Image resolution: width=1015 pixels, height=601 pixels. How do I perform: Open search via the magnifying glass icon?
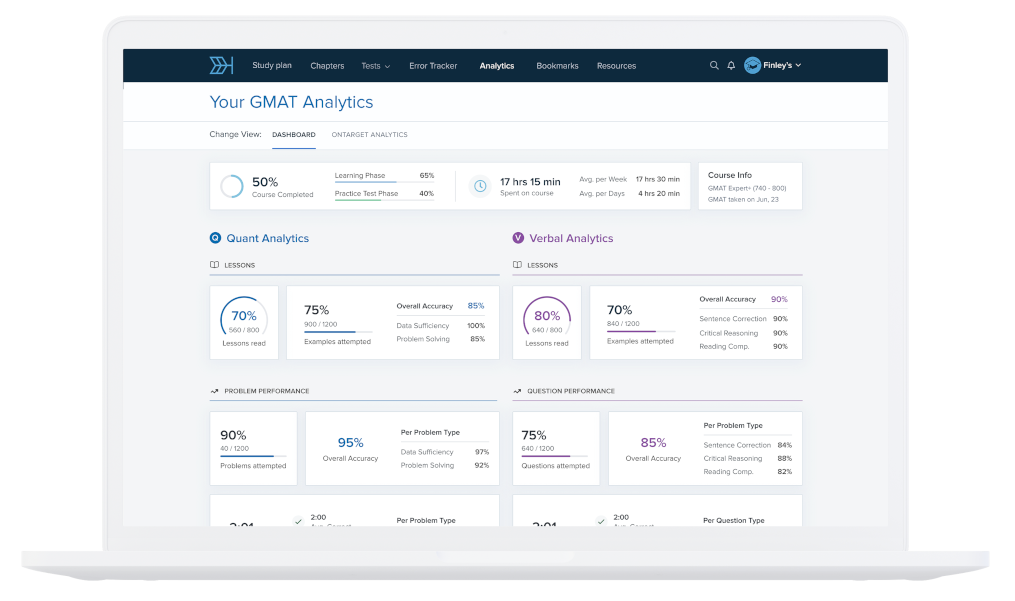(x=714, y=66)
